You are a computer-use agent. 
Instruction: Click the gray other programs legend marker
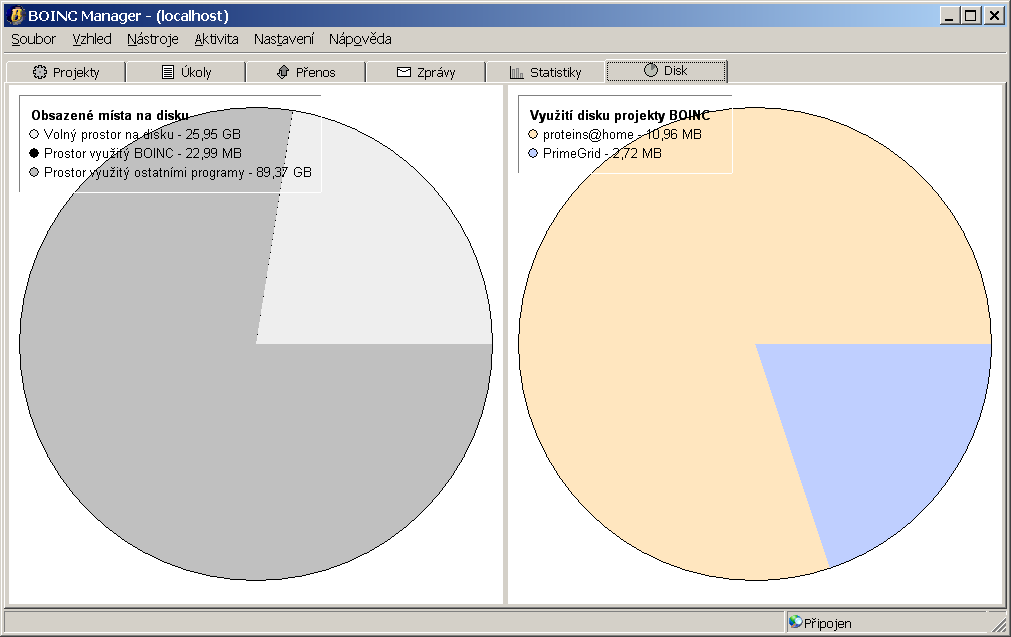[34, 172]
